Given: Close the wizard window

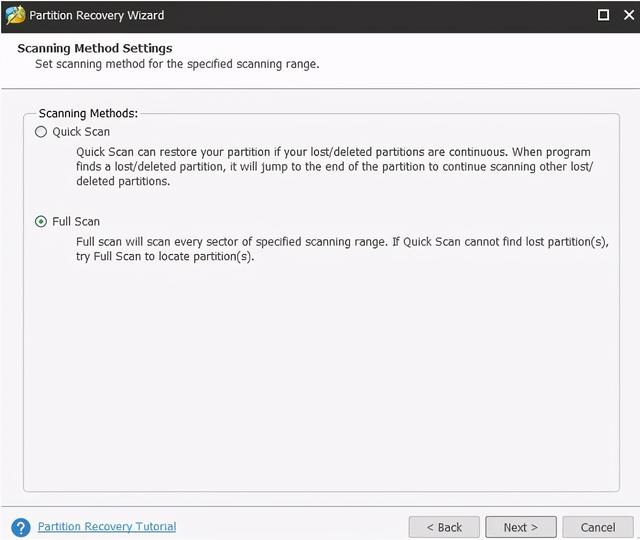Looking at the screenshot, I should [x=629, y=15].
